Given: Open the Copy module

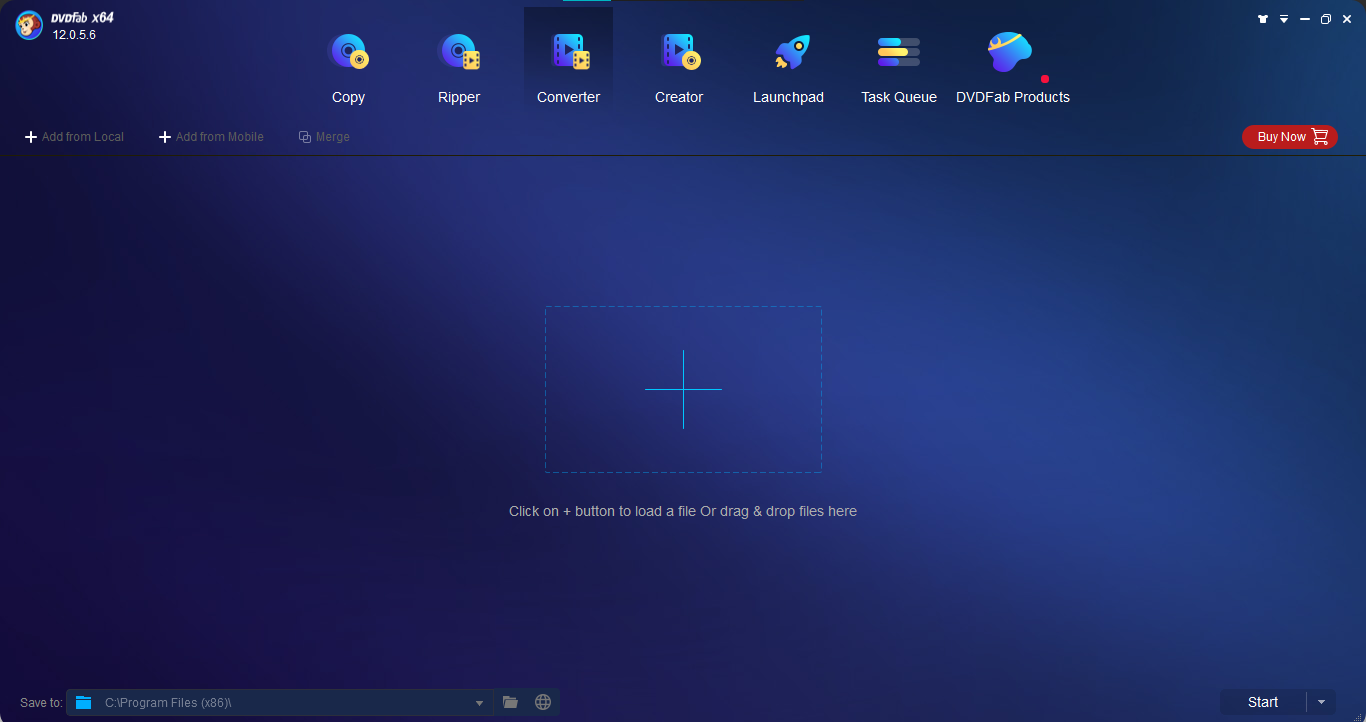Looking at the screenshot, I should (x=348, y=67).
